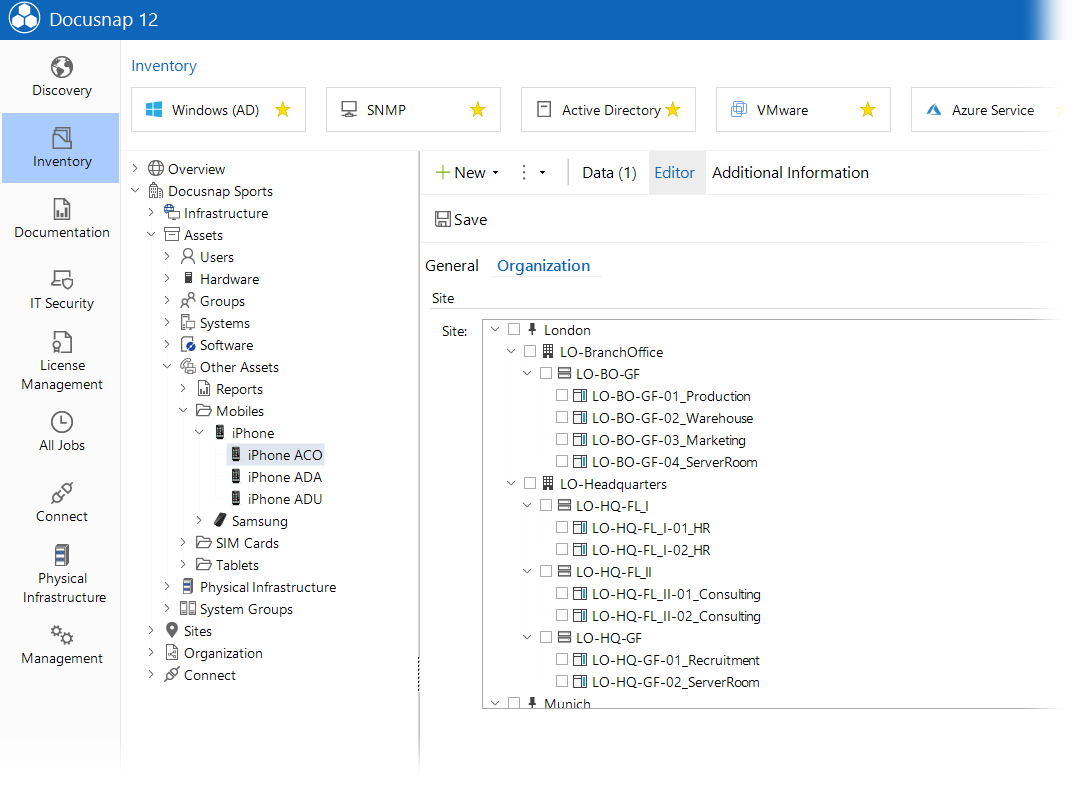Click the star on Active Directory tile
Screen dimensions: 1088x798
click(x=672, y=110)
